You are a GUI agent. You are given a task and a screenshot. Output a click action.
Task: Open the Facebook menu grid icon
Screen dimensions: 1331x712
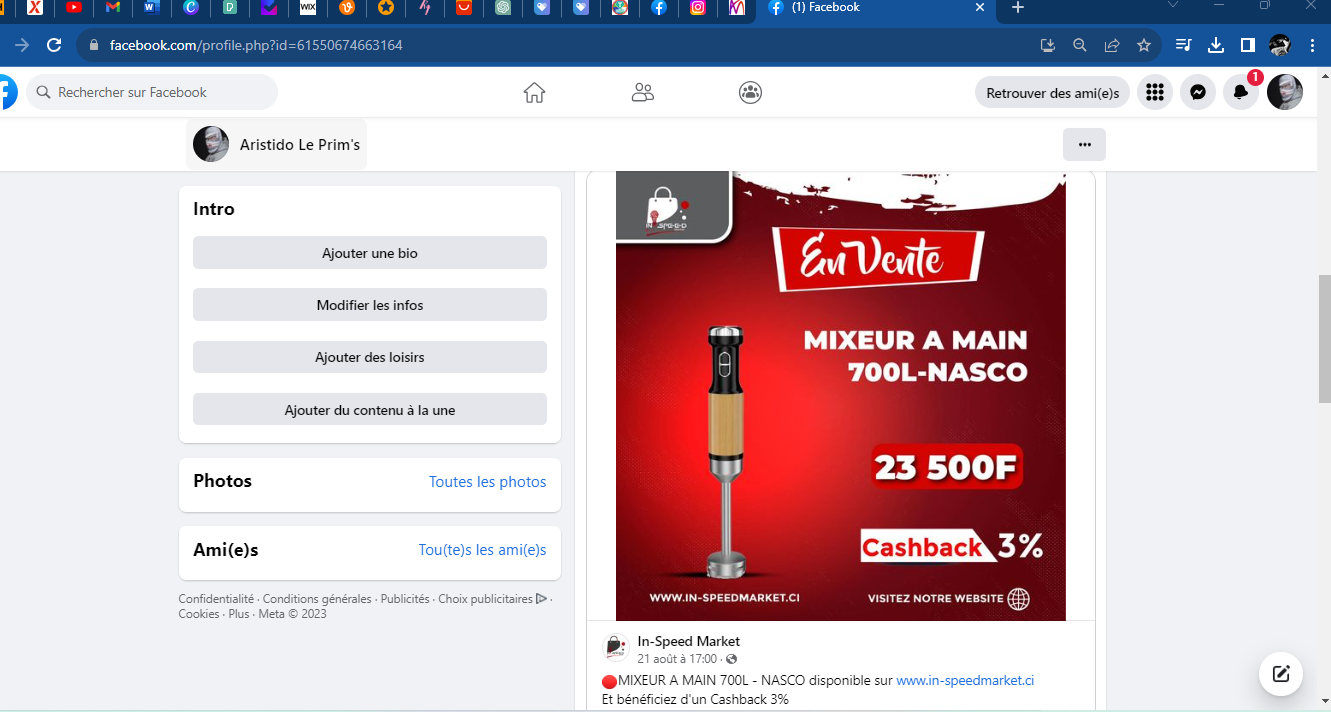click(1154, 93)
